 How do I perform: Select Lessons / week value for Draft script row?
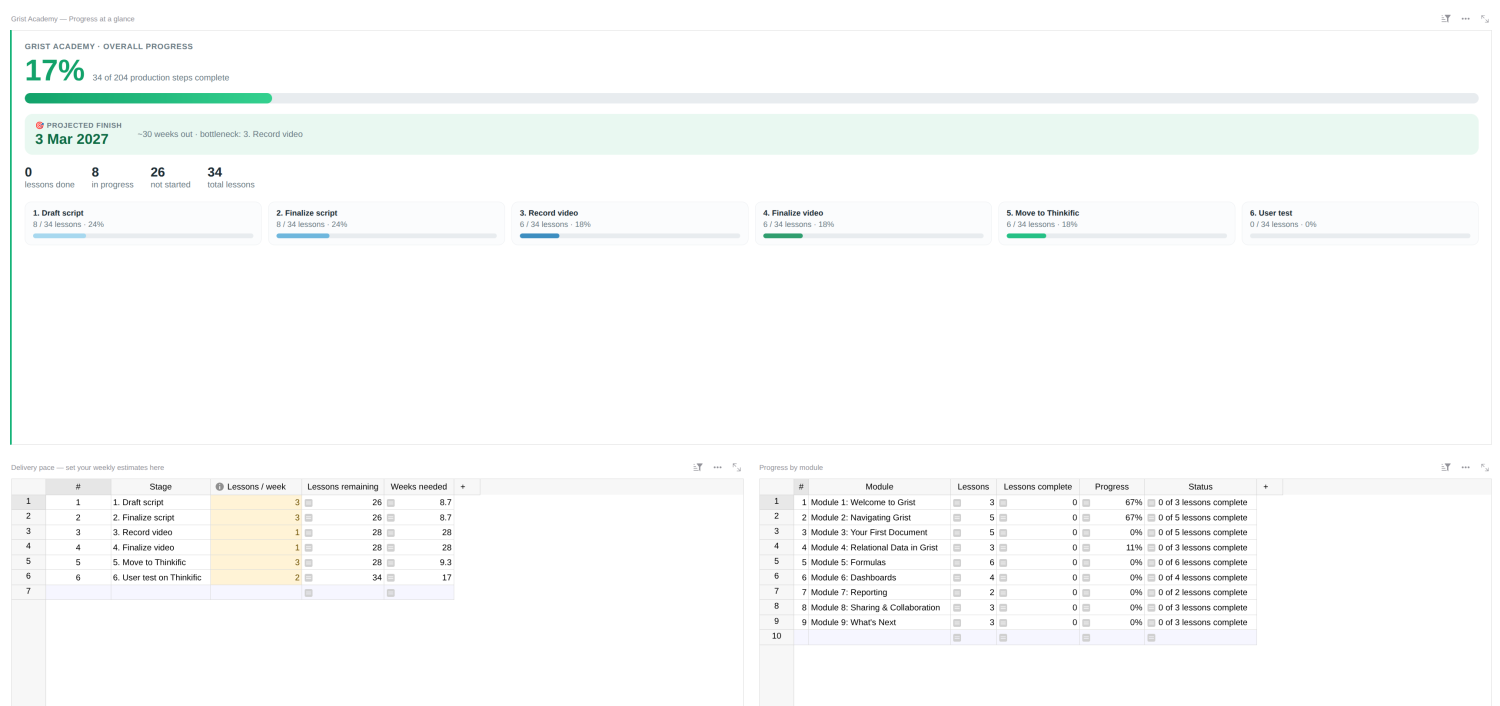(256, 503)
